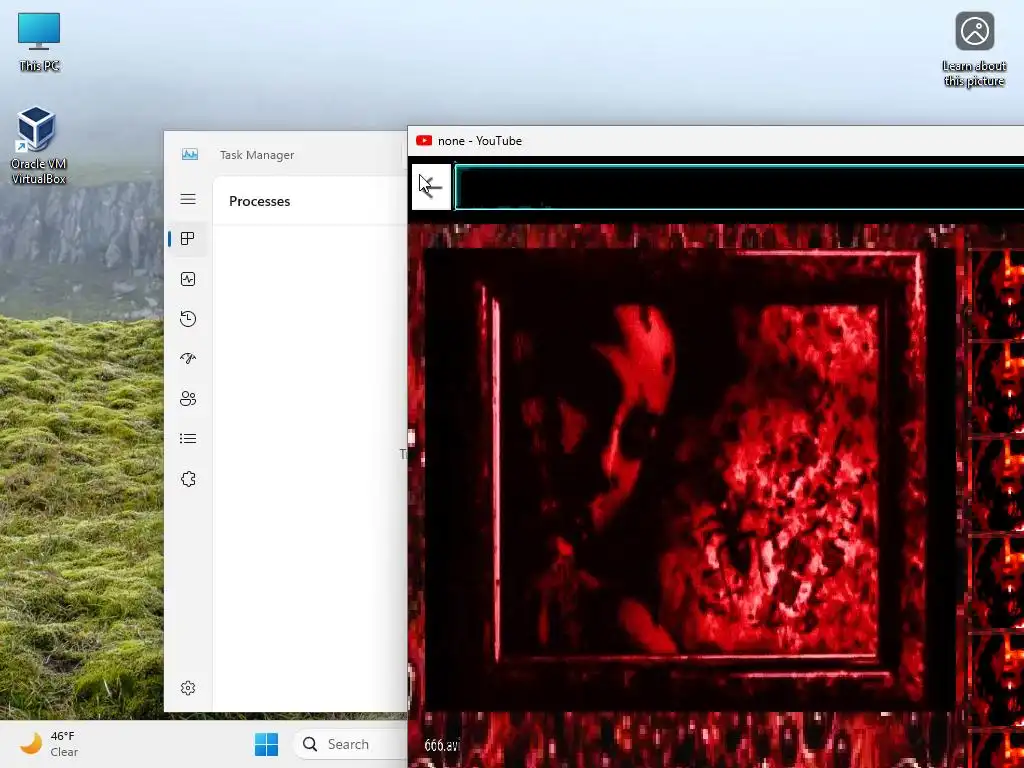This screenshot has height=768, width=1024.
Task: Open the This PC desktop icon
Action: 39,42
